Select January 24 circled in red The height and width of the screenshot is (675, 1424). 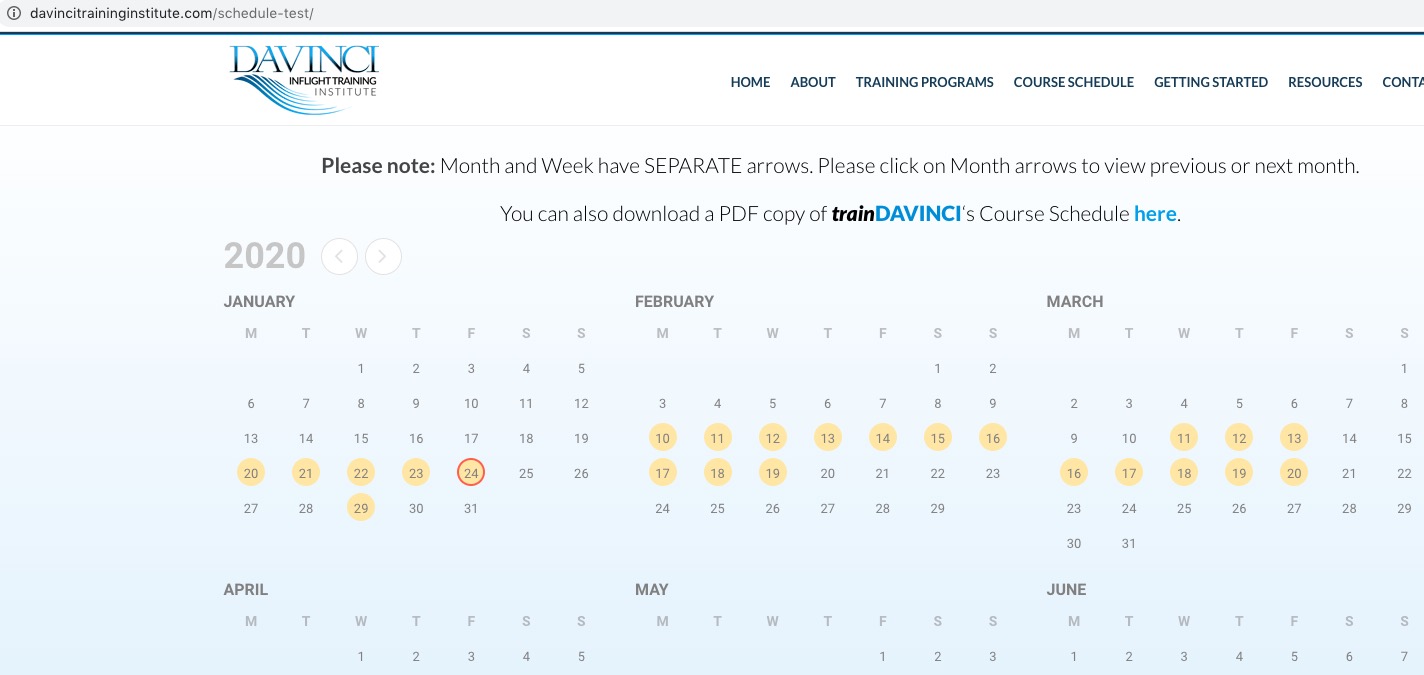pos(471,473)
